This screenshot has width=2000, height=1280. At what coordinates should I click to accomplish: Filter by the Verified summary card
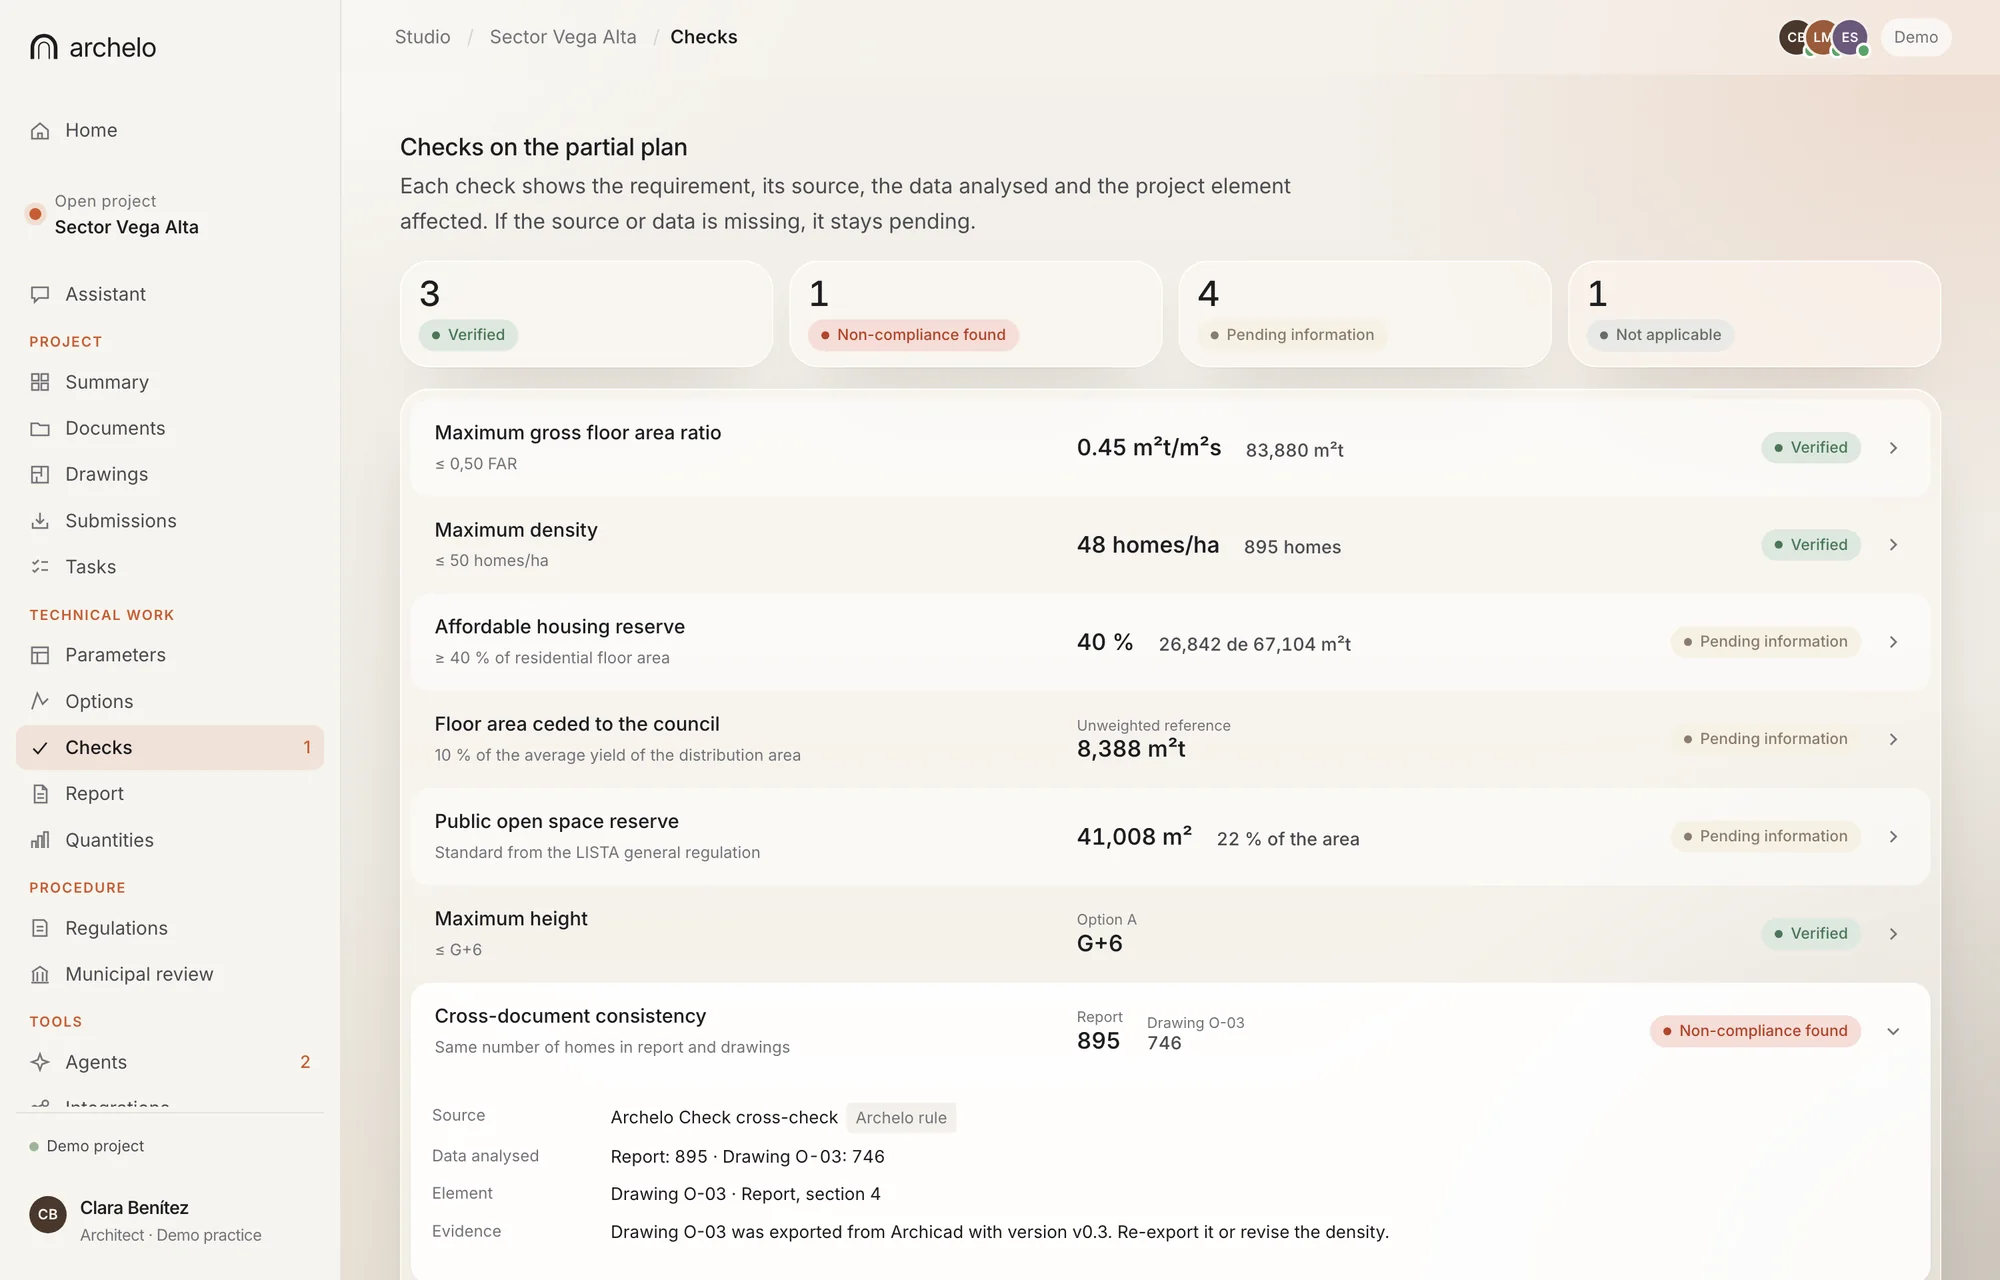click(587, 314)
